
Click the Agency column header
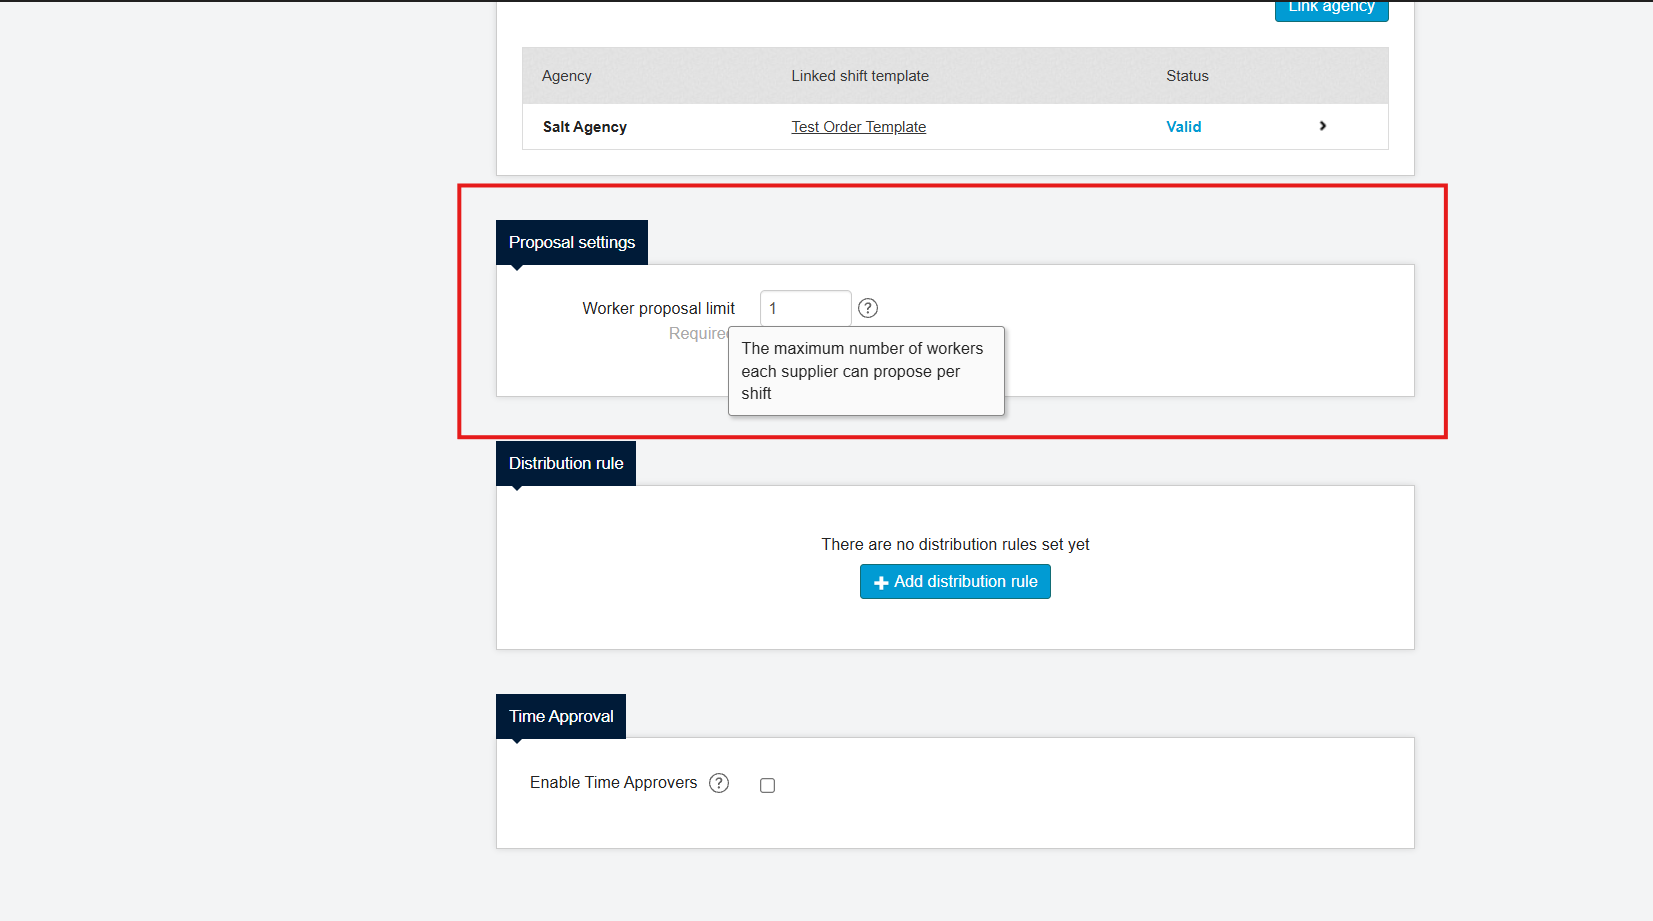567,76
